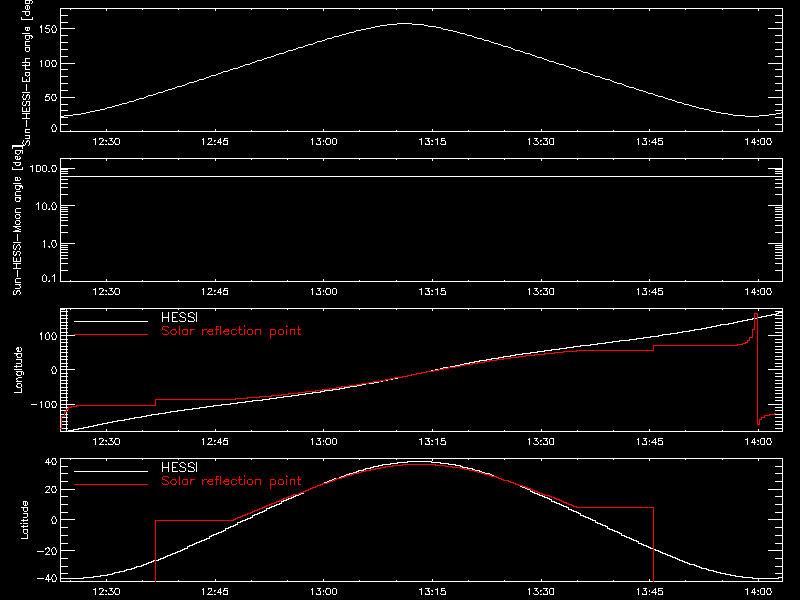800x600 pixels.
Task: Click 13:15 time label below Earth angle plot
Action: pyautogui.click(x=432, y=141)
